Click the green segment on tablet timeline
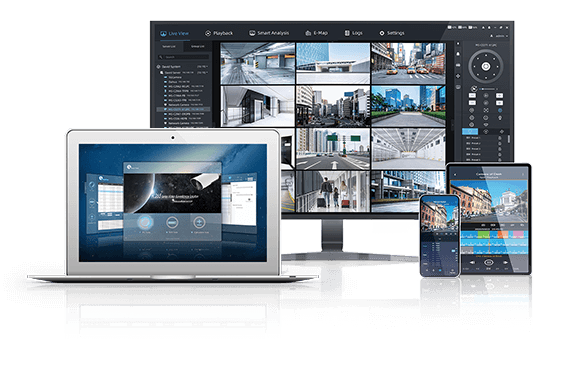 point(483,234)
